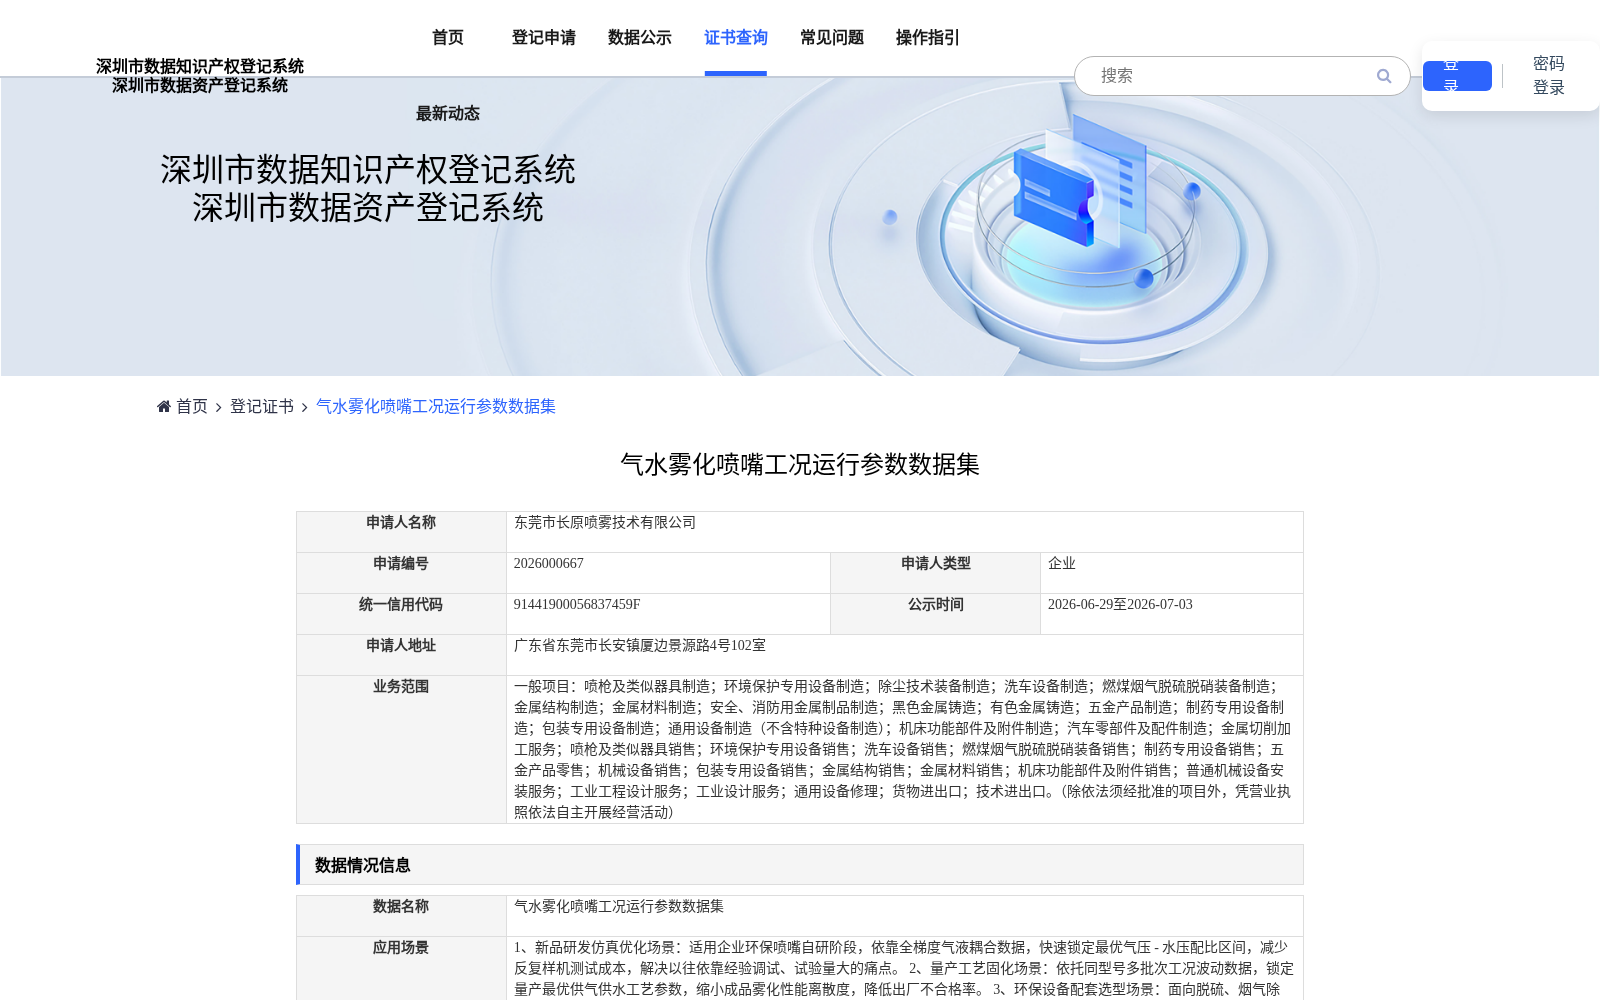This screenshot has height=1000, width=1600.
Task: Select applicant name 东莞市长原喷雾技术有限公司
Action: pyautogui.click(x=605, y=523)
